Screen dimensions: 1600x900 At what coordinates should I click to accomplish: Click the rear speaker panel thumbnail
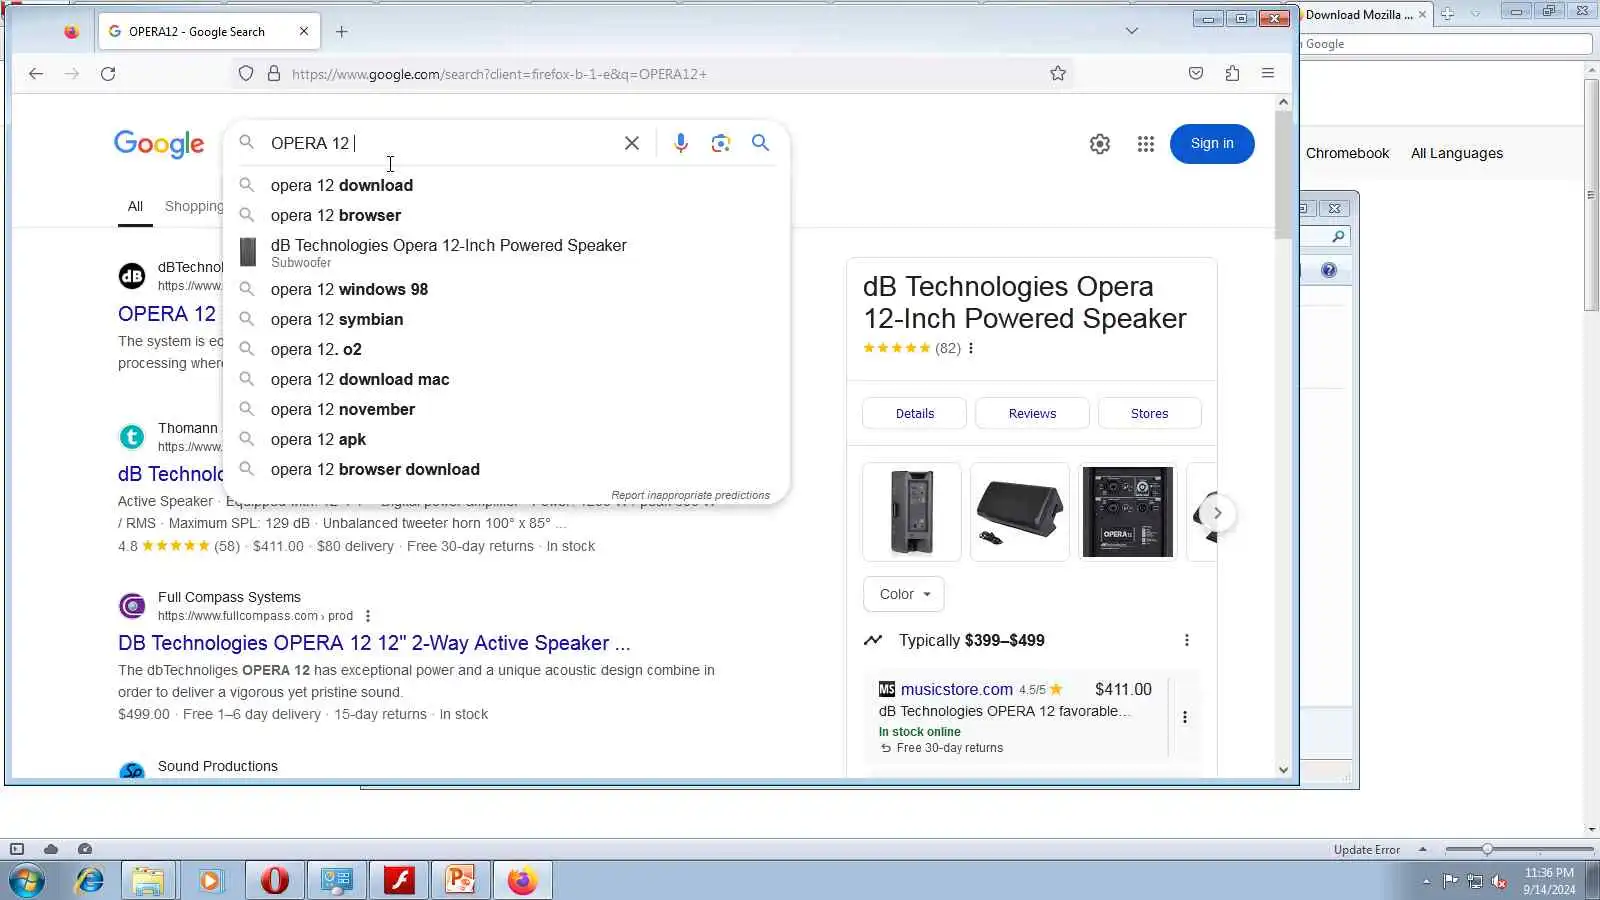(1127, 512)
